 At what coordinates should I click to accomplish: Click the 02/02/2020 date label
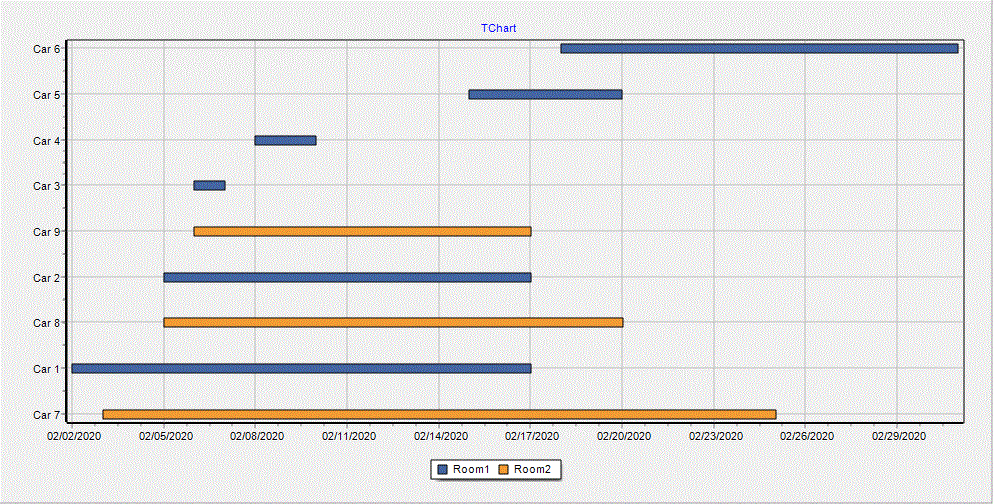(73, 436)
